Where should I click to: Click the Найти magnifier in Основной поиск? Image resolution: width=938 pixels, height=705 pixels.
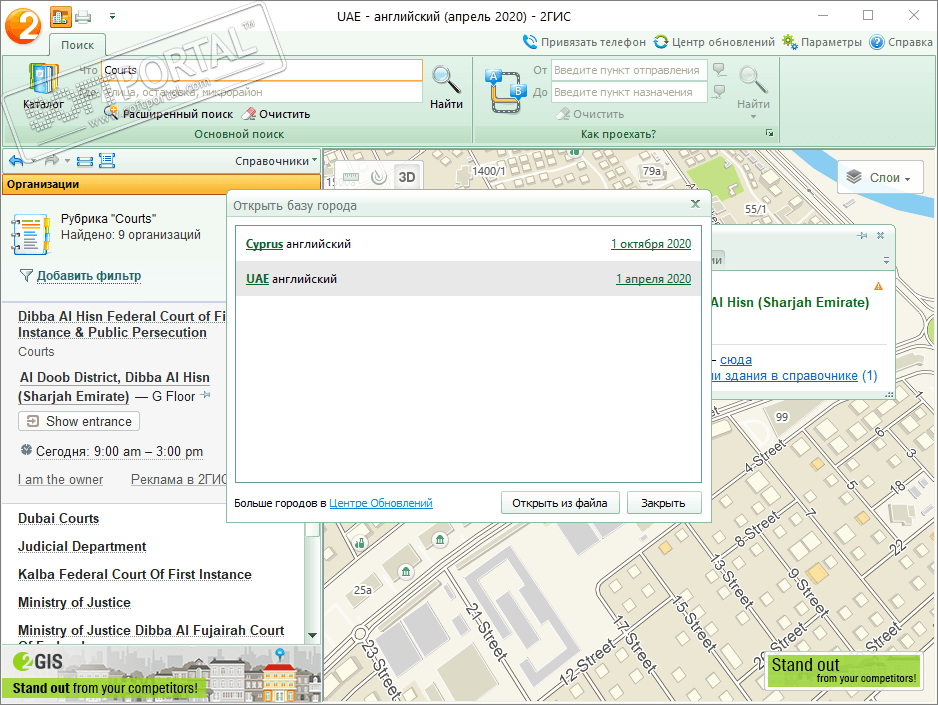tap(446, 87)
